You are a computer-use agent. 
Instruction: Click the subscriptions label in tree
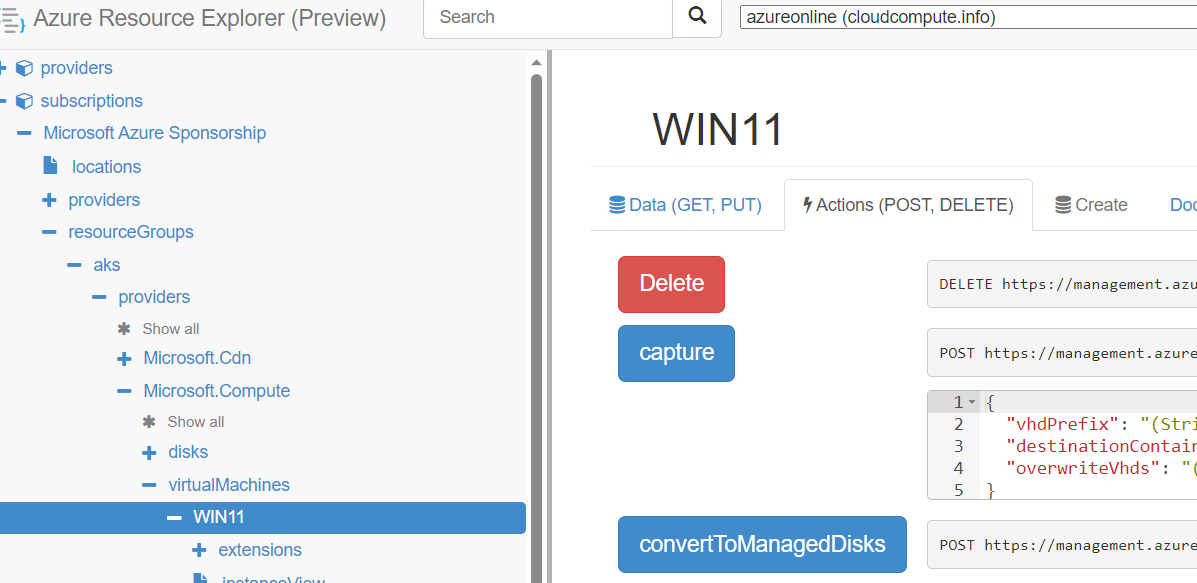[x=92, y=101]
